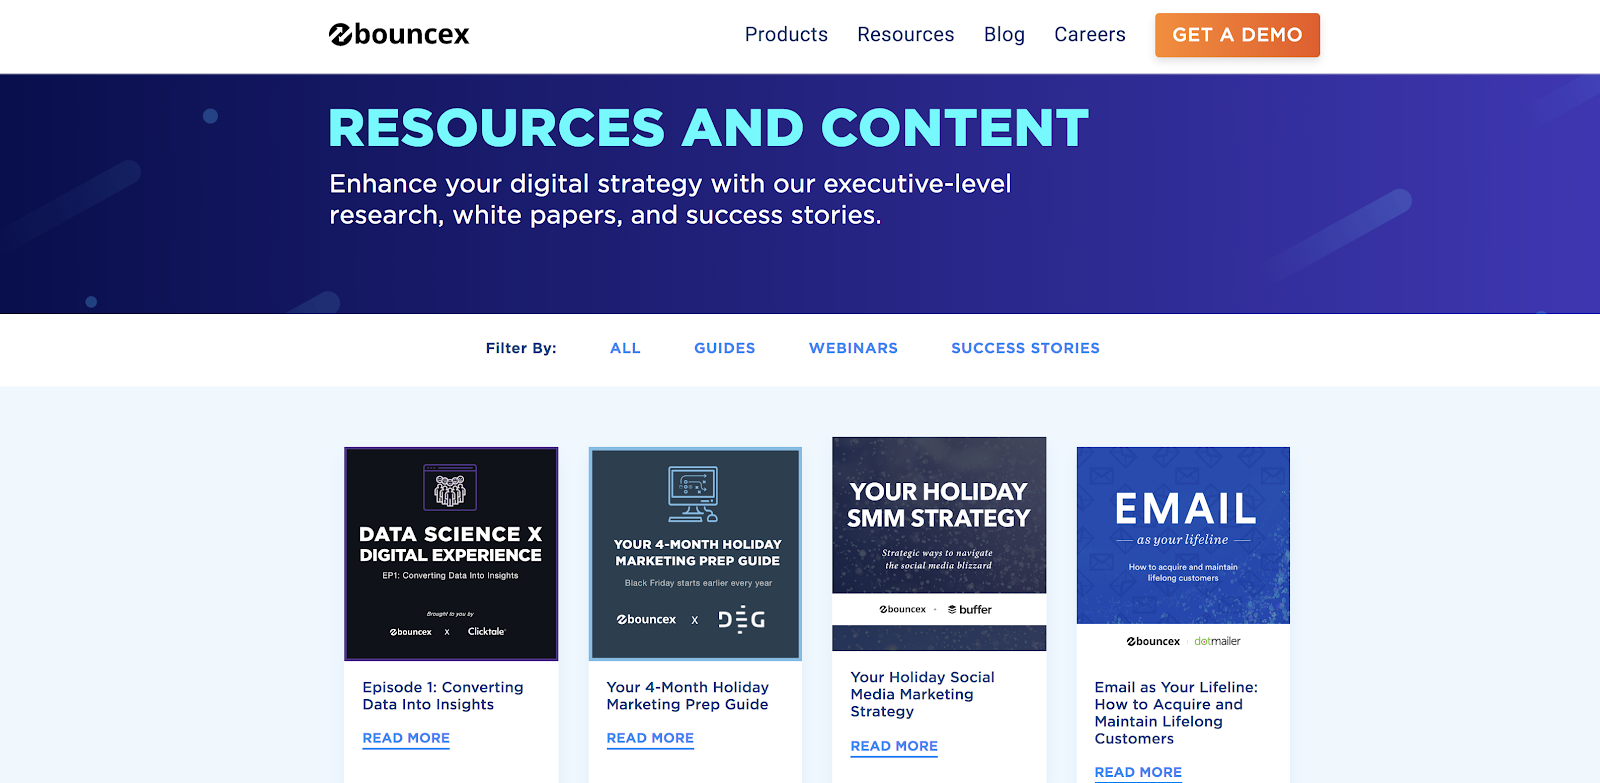Filter resources by Success Stories

pyautogui.click(x=1025, y=348)
